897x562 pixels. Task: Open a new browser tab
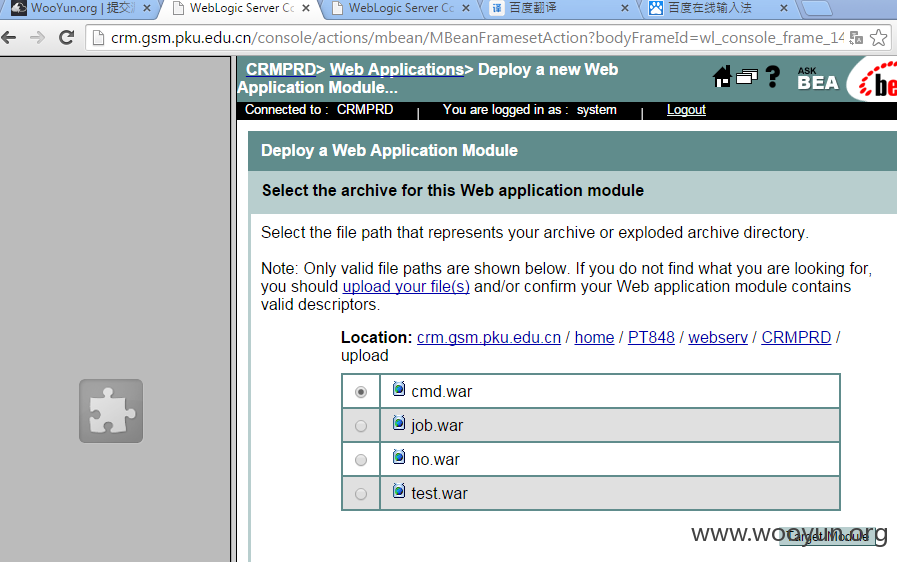tap(816, 9)
